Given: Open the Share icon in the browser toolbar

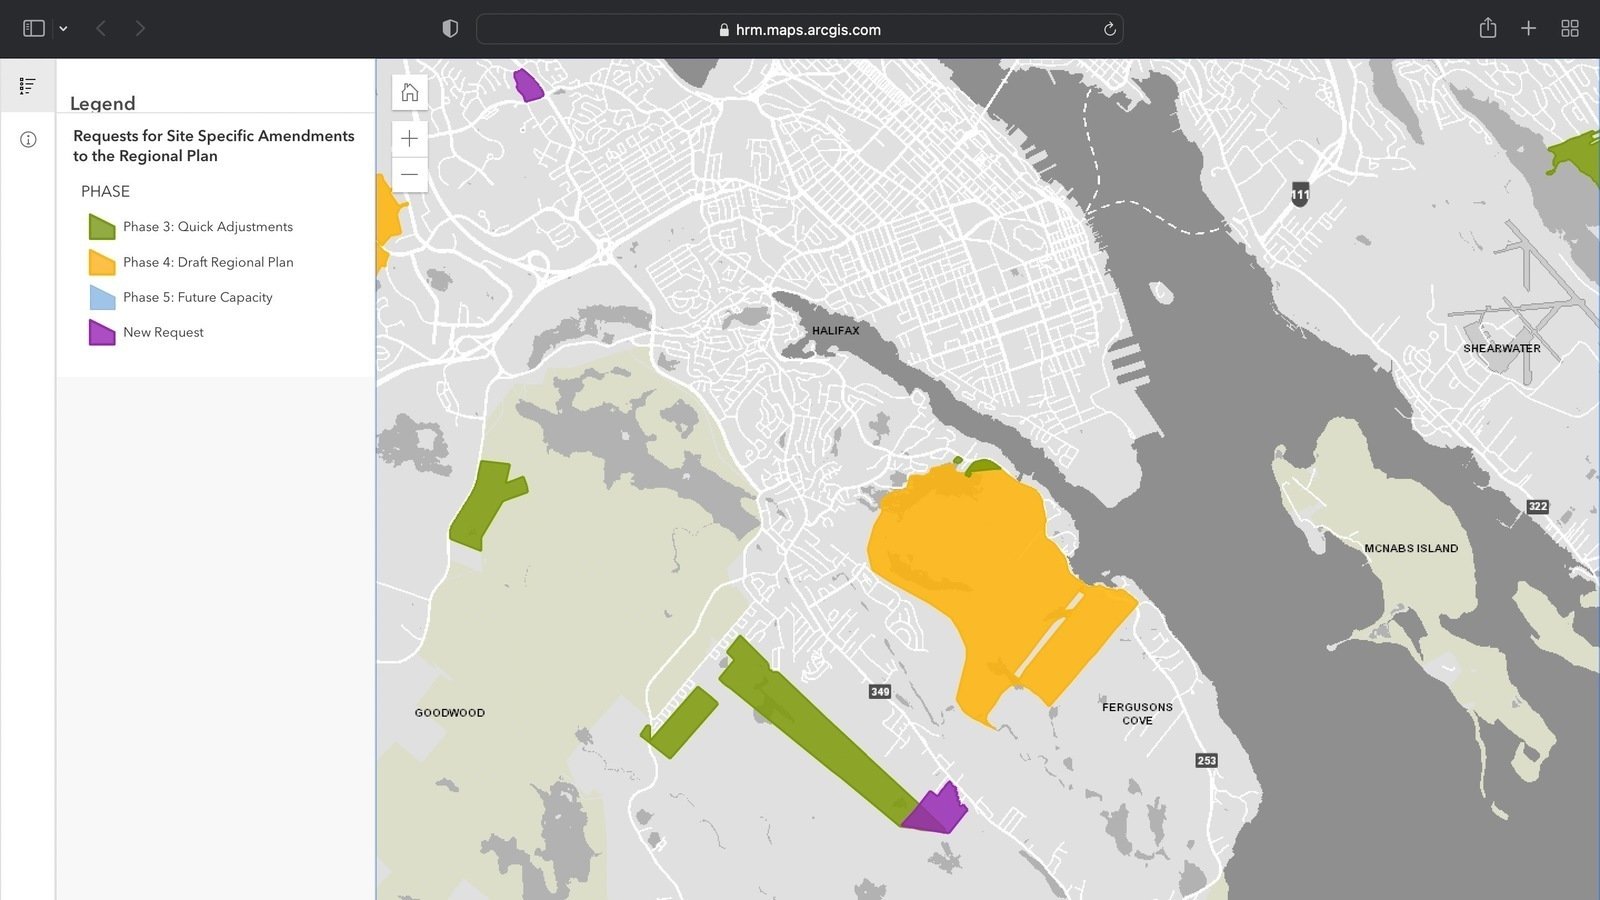Looking at the screenshot, I should (1487, 28).
